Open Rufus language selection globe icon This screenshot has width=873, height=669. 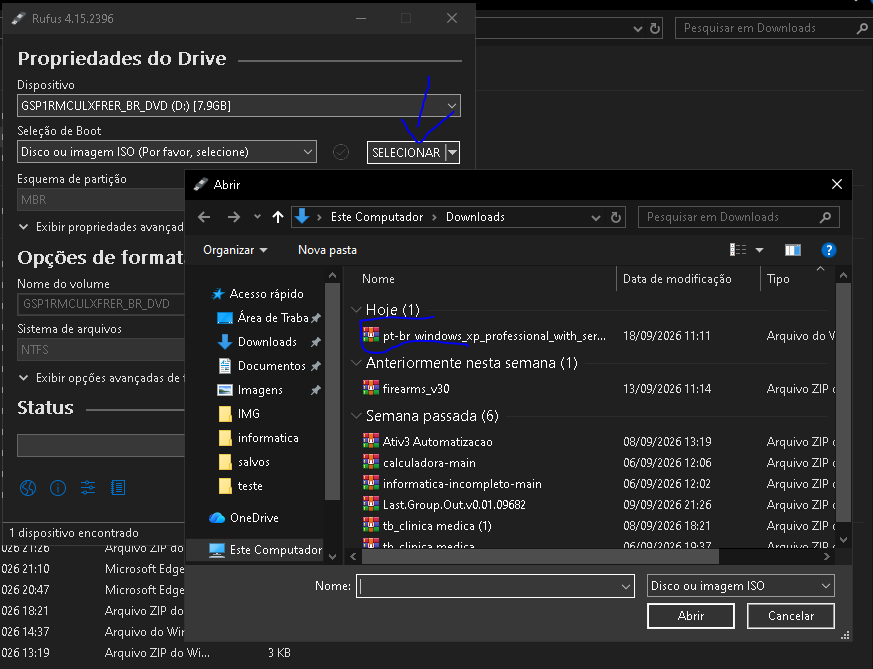click(x=28, y=488)
